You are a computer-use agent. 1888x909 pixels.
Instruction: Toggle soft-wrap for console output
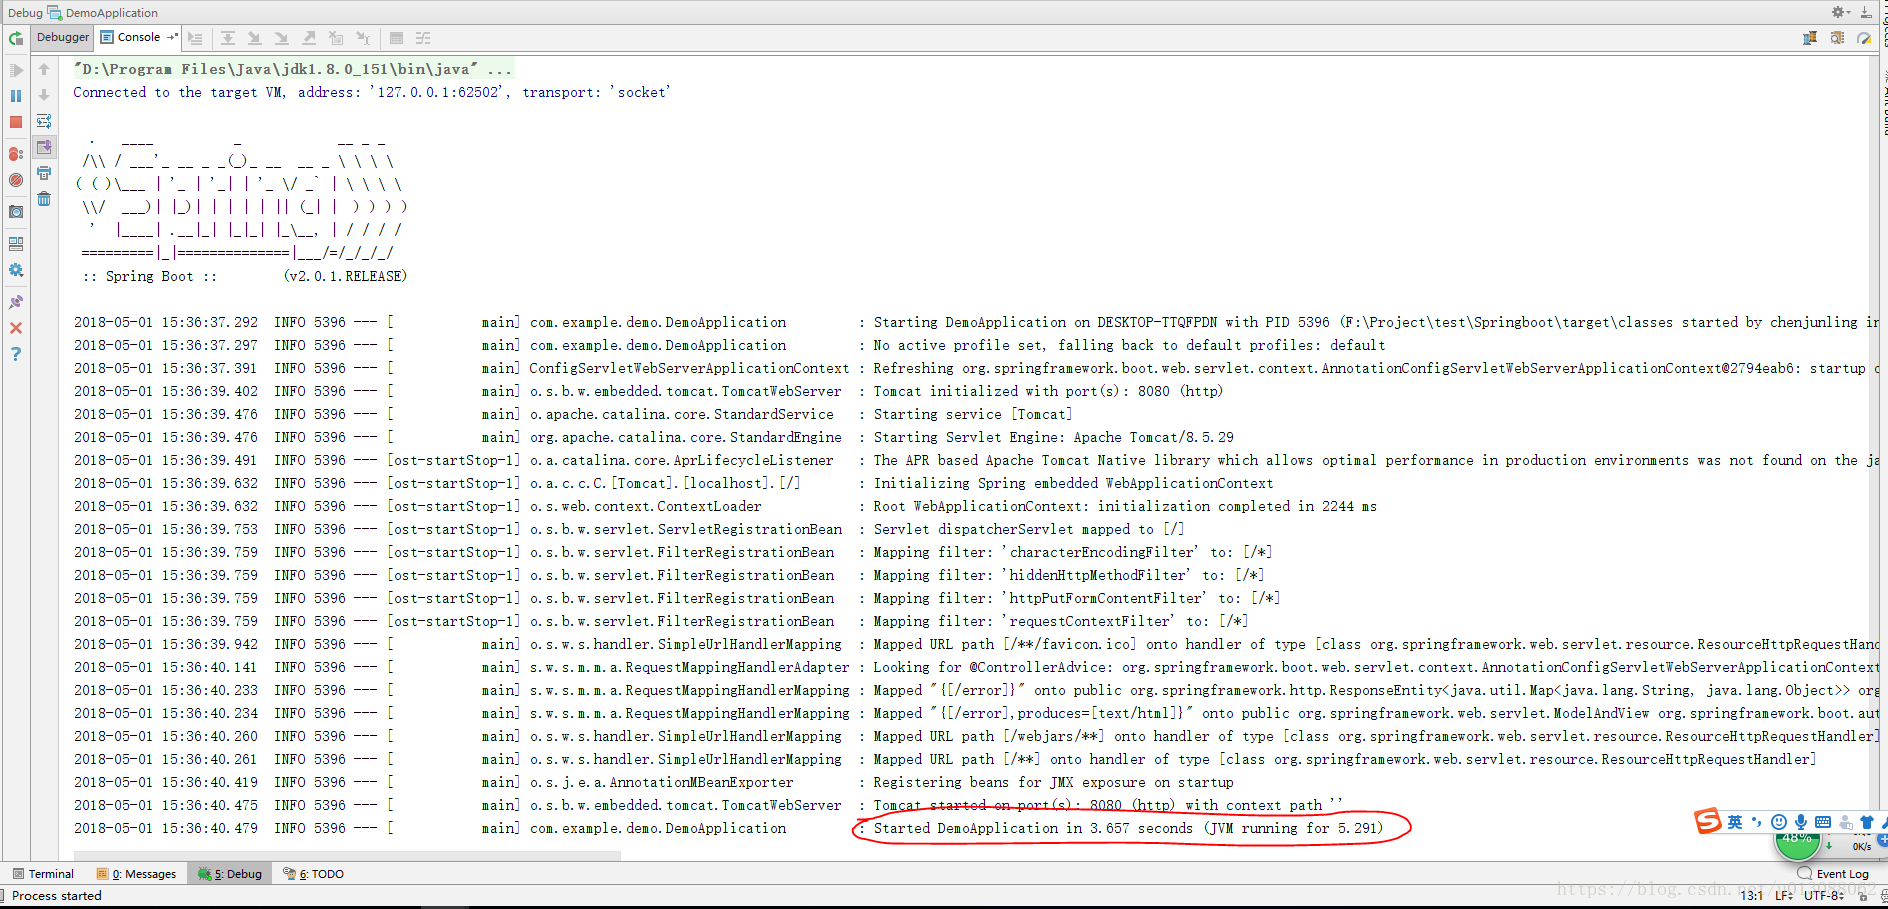[x=44, y=121]
